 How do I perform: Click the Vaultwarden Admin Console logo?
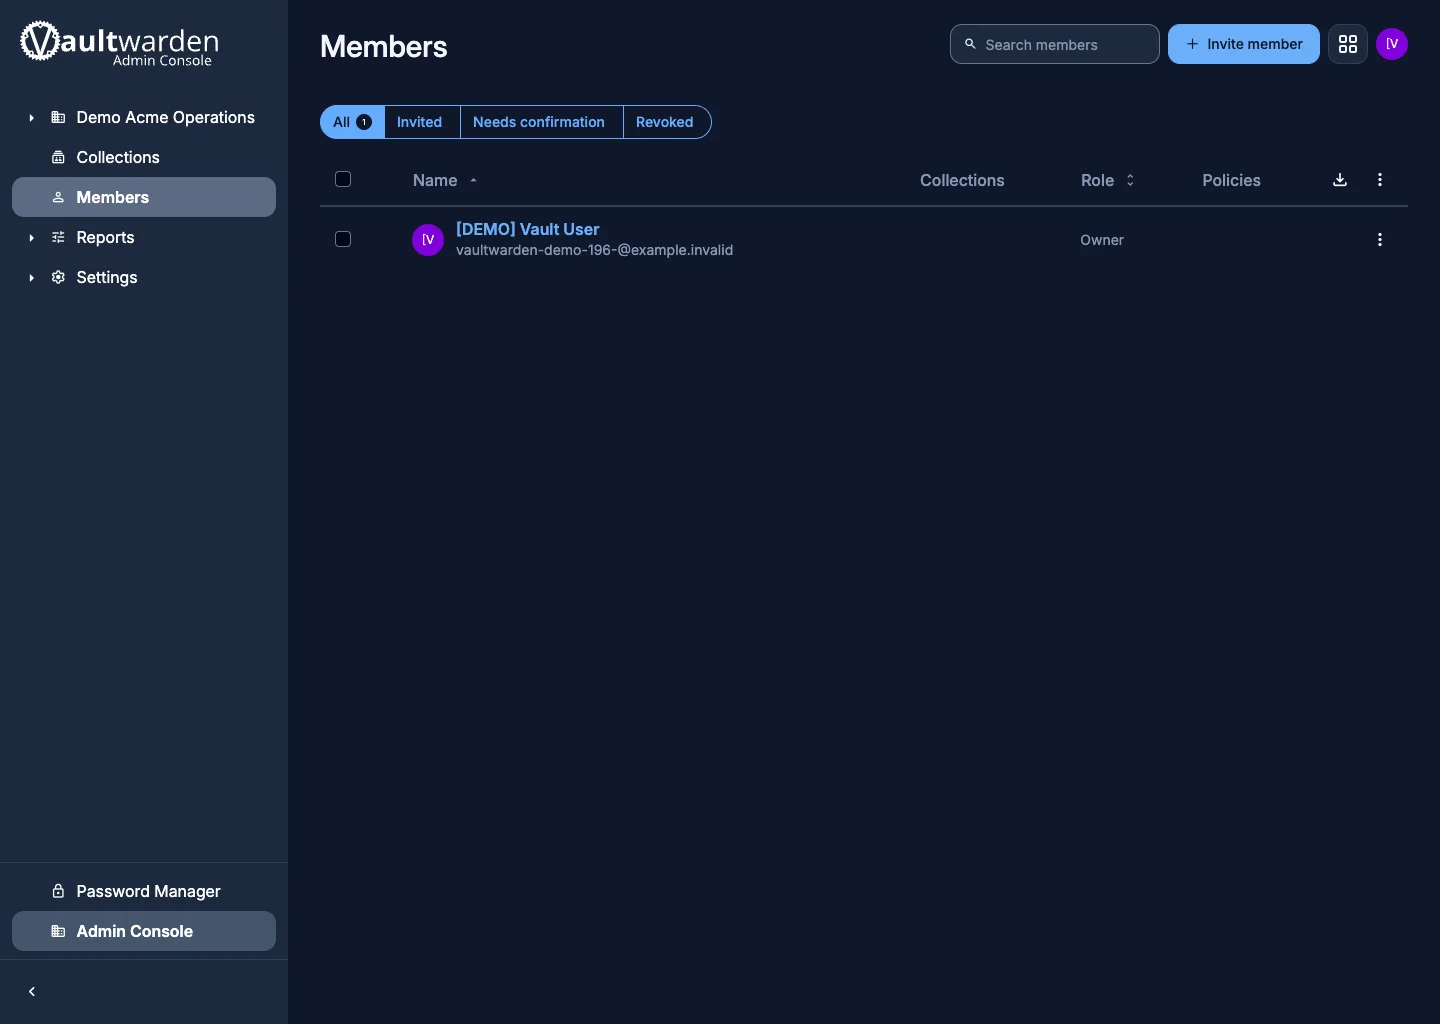[x=120, y=44]
